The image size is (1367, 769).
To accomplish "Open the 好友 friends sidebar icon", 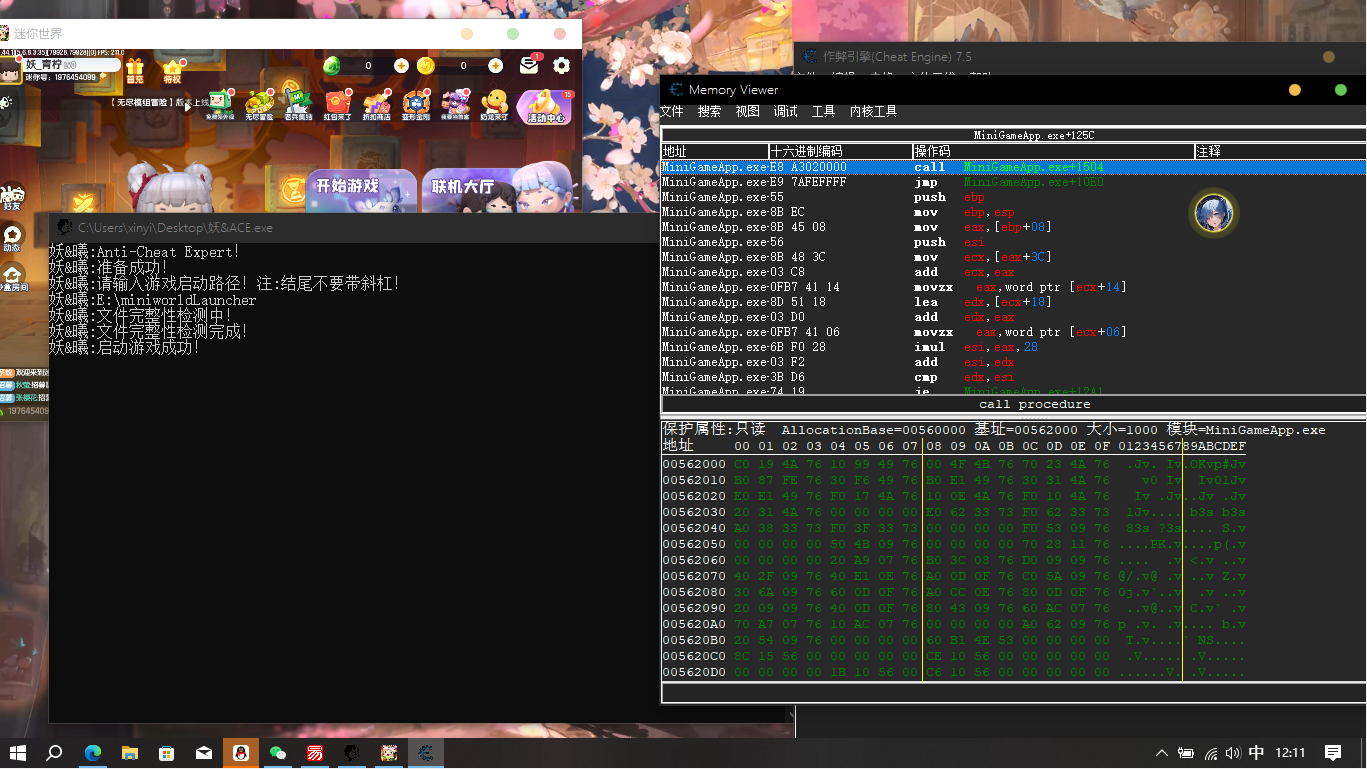I will (x=14, y=195).
